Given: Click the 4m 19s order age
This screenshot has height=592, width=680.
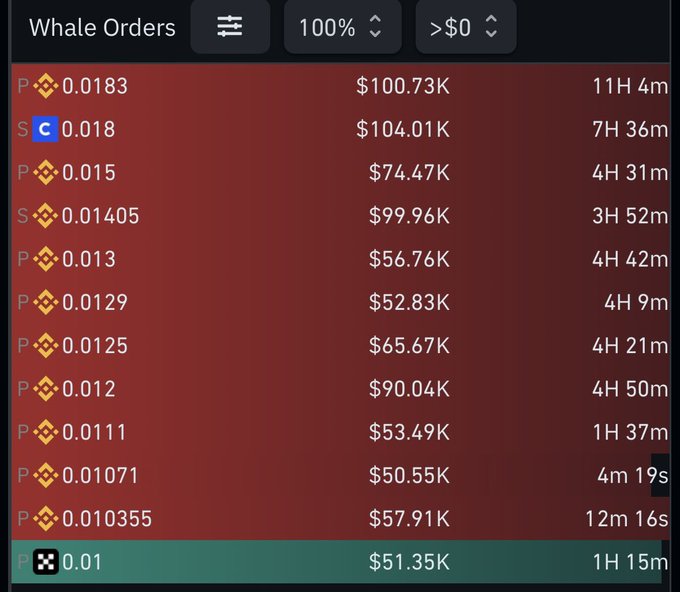Looking at the screenshot, I should coord(633,475).
